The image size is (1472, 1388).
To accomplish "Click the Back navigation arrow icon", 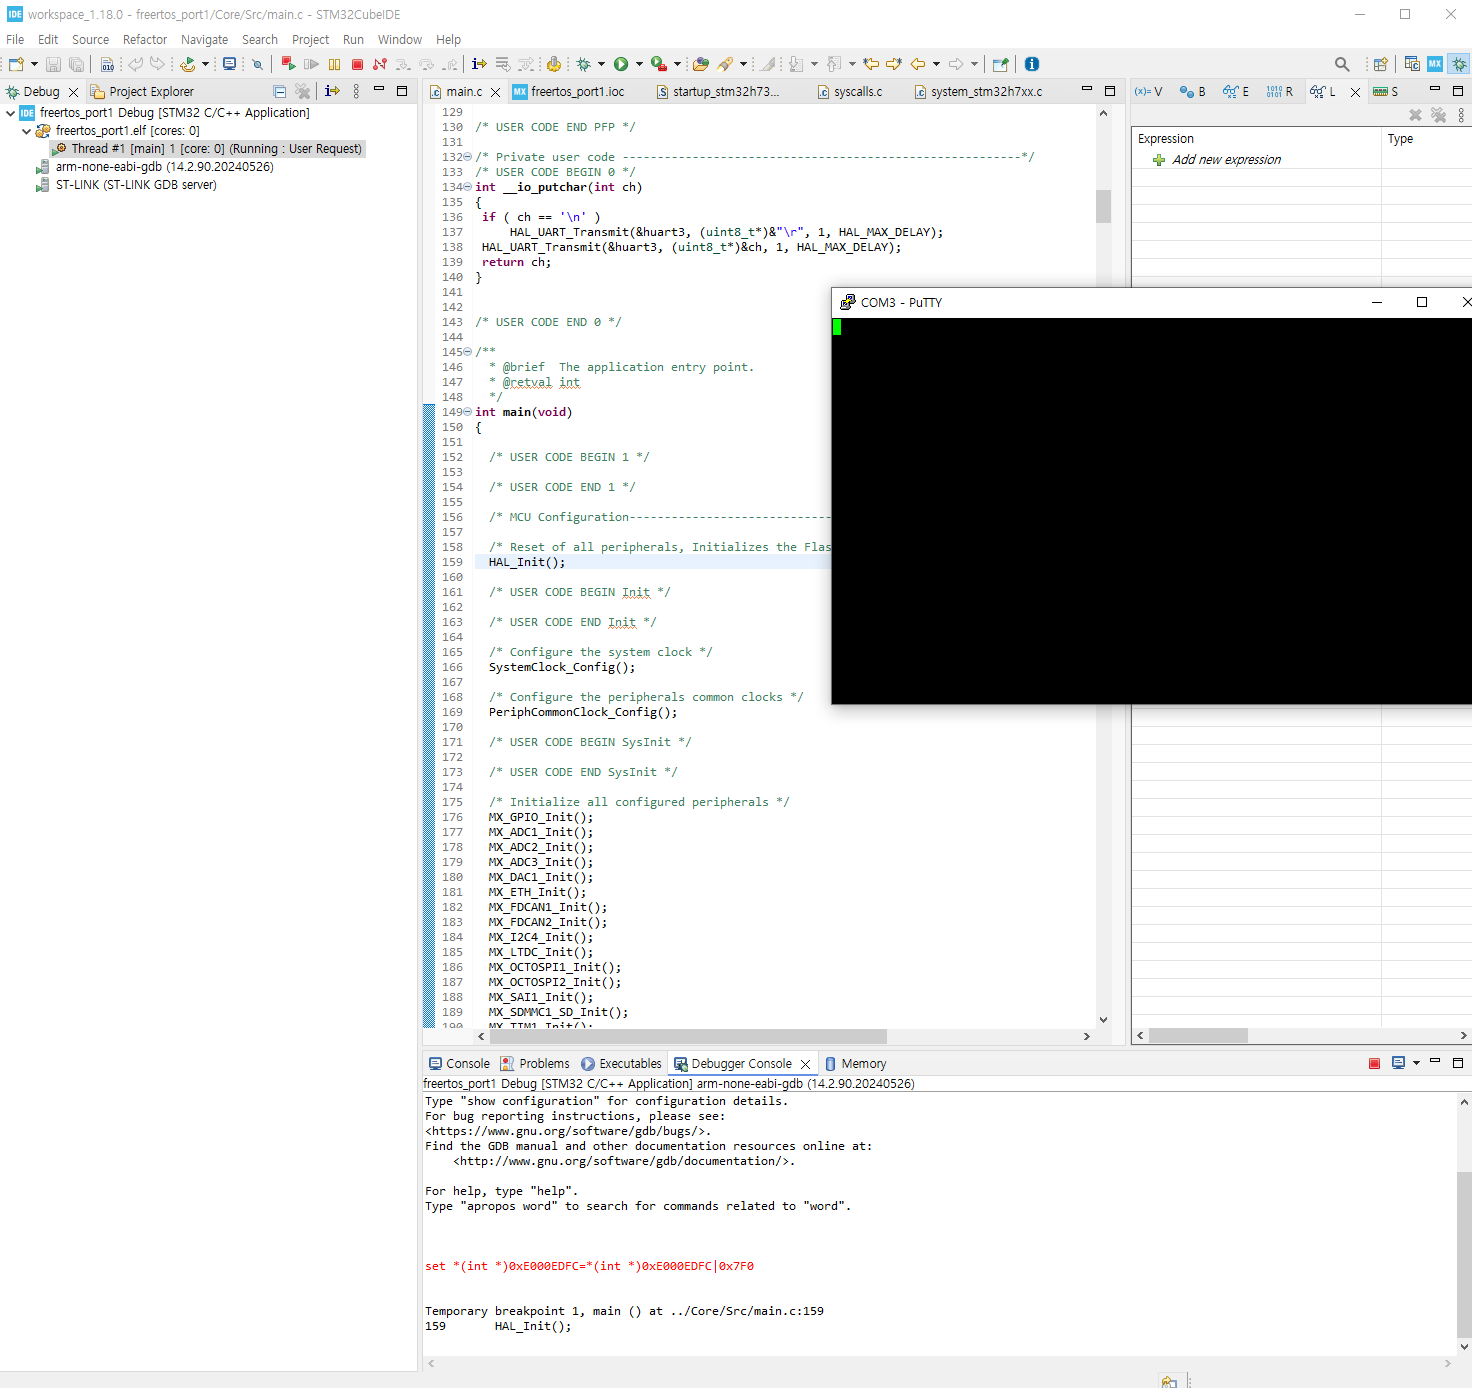I will point(918,64).
